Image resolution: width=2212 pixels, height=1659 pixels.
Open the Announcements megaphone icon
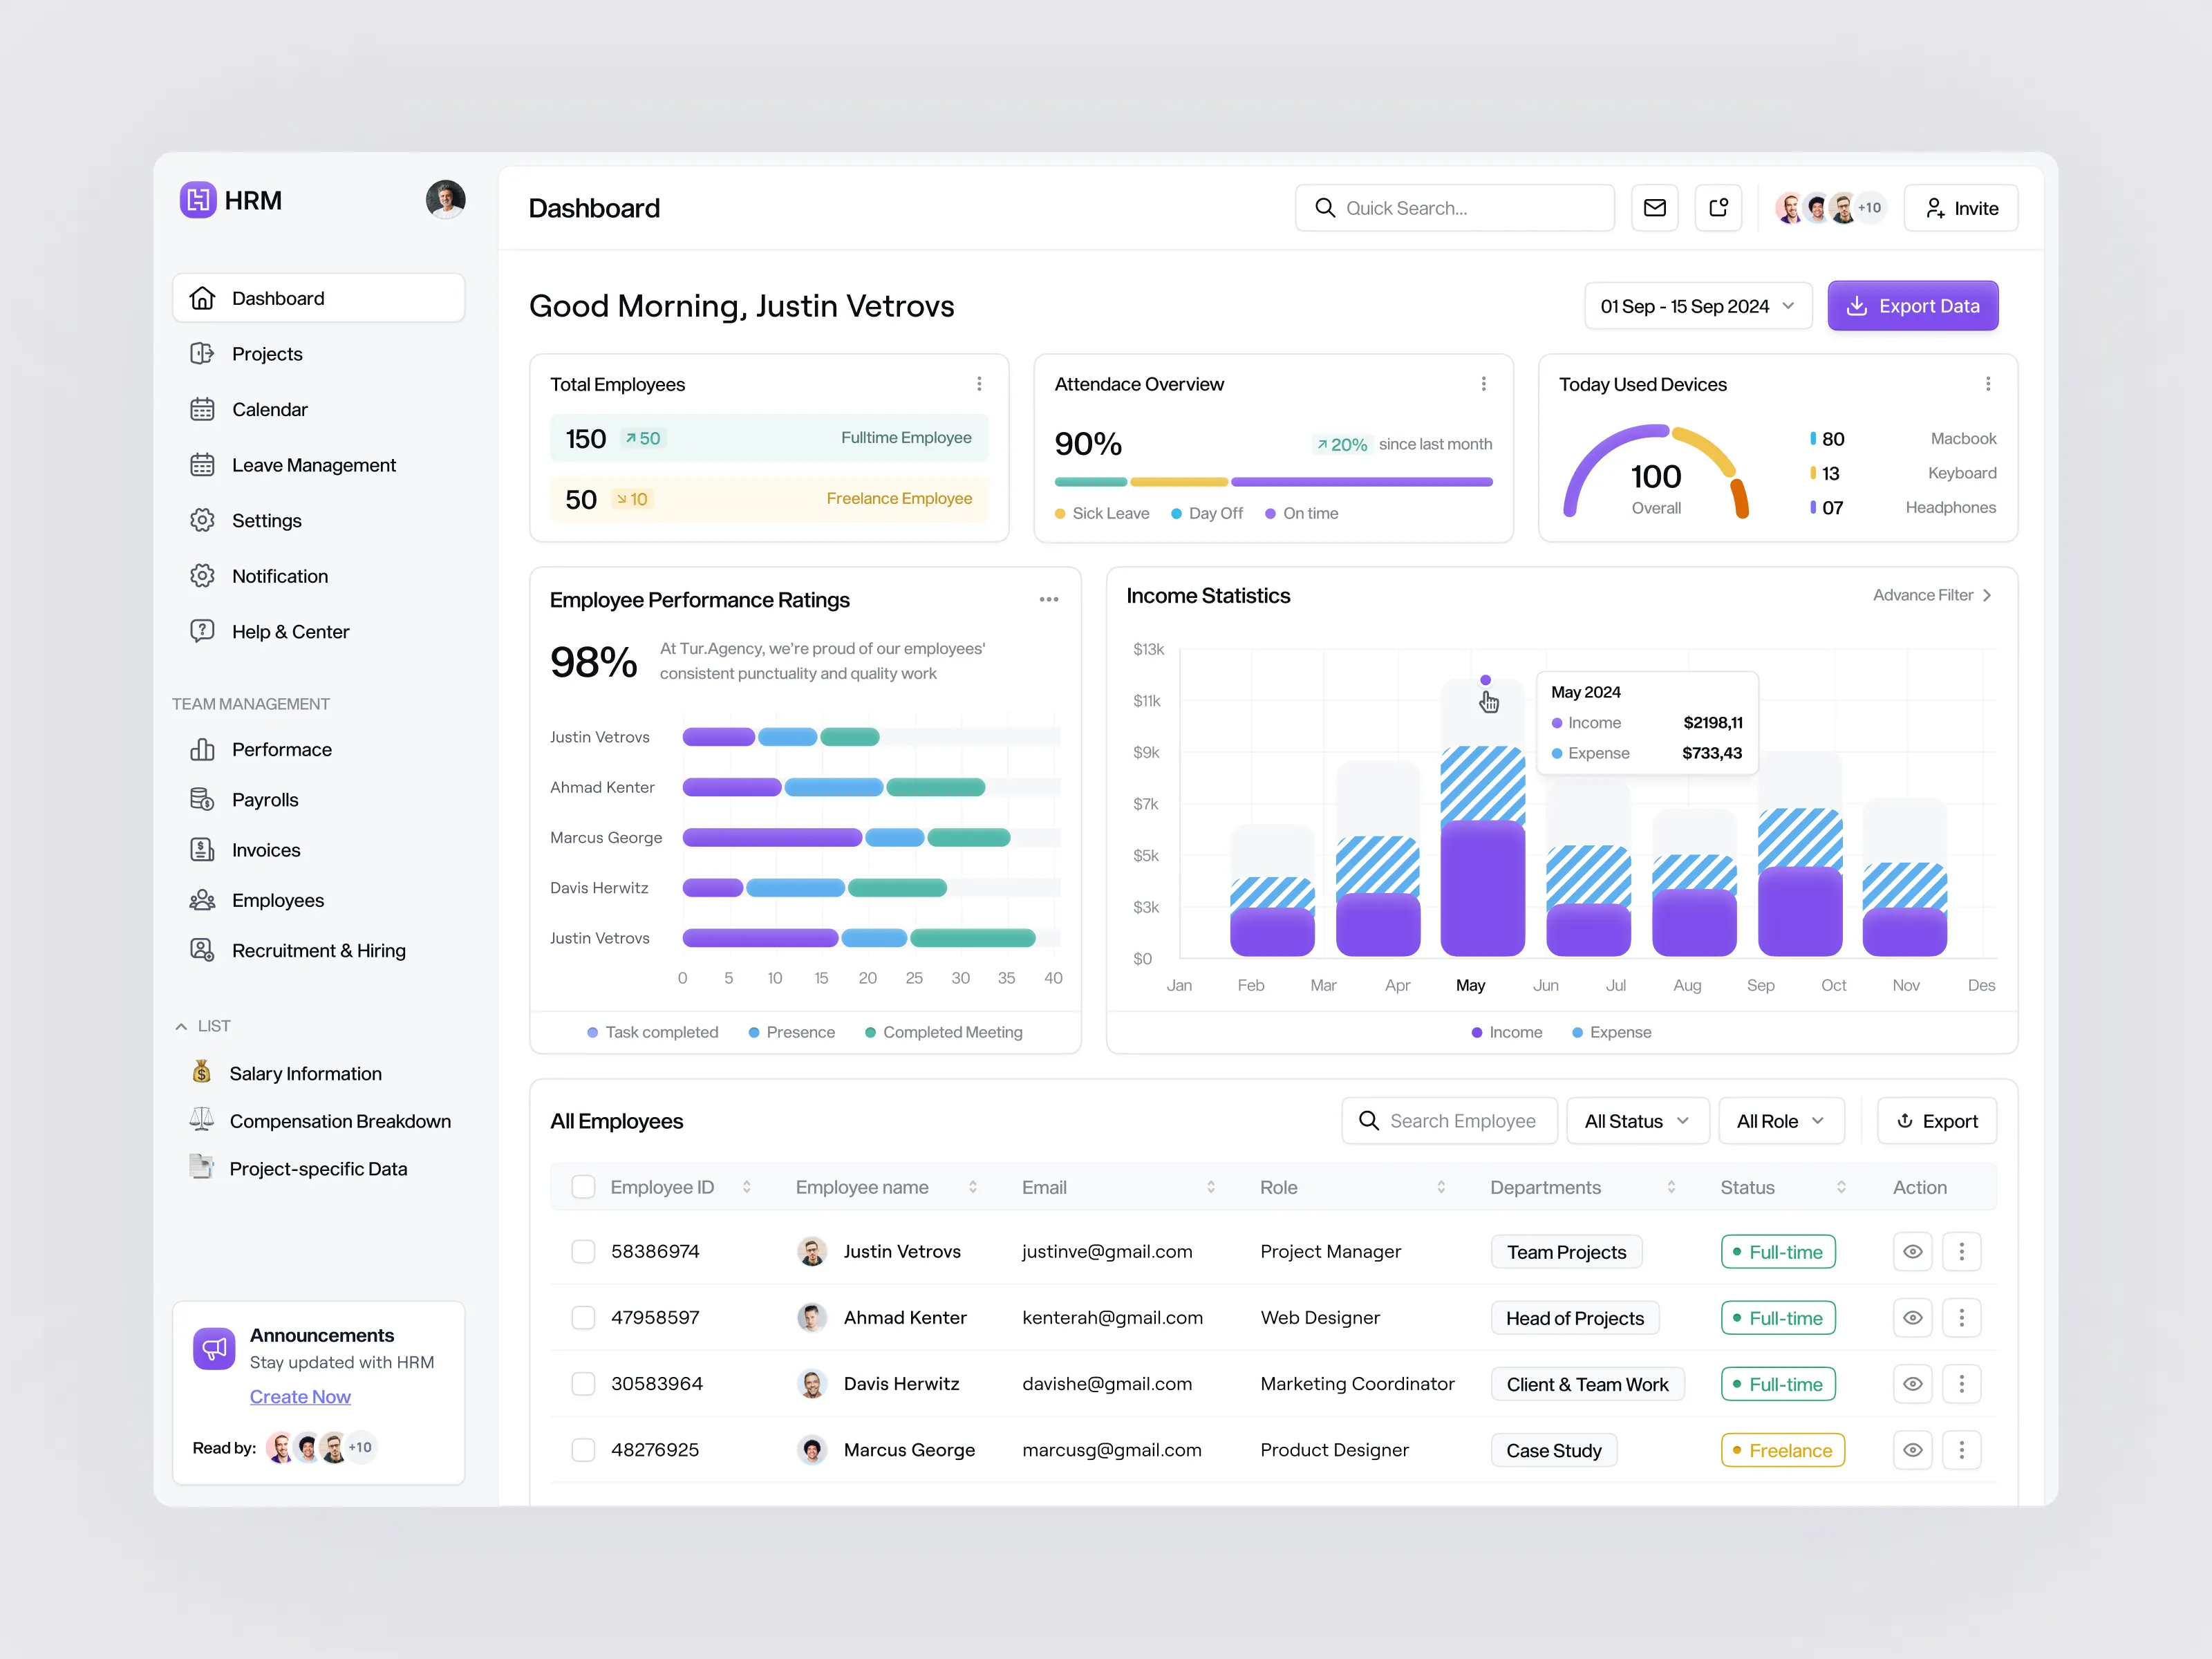click(x=214, y=1348)
